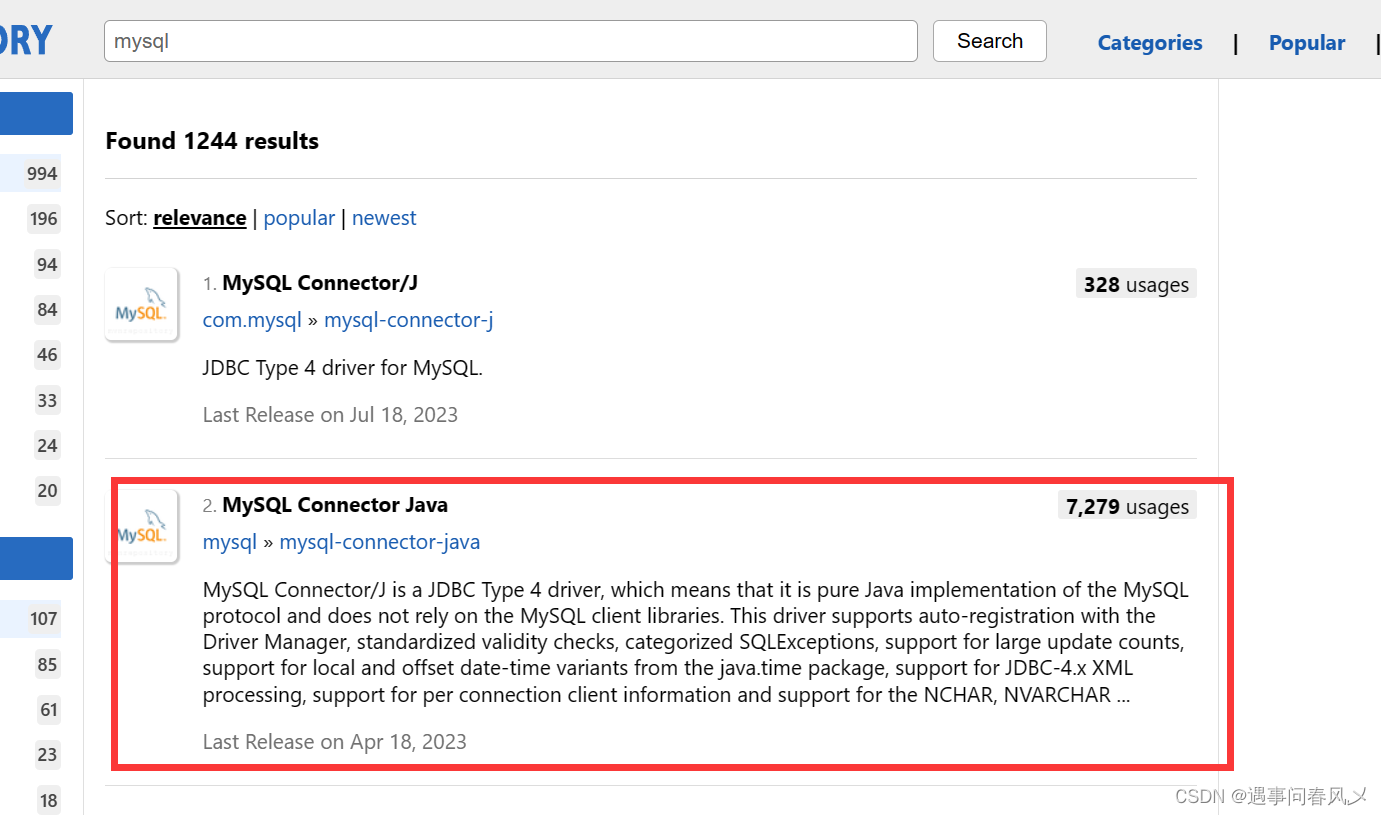
Task: Open the mysql-connector-java artifact link
Action: pos(380,542)
